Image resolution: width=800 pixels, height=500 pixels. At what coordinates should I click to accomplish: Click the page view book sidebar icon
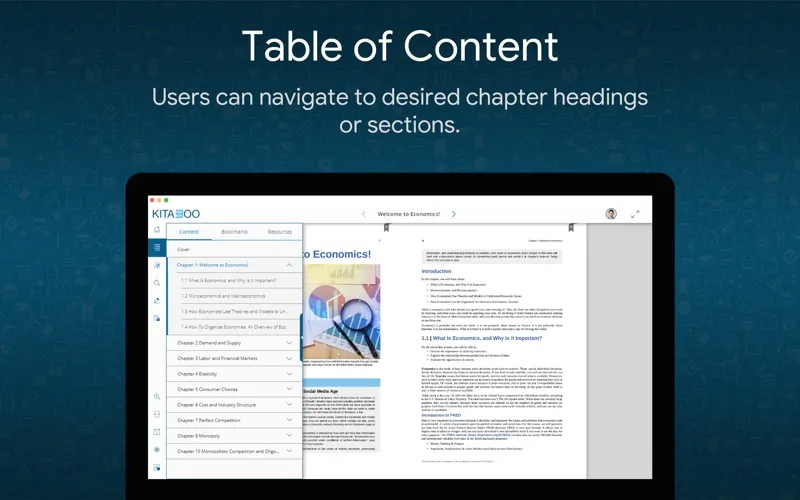coord(157,432)
